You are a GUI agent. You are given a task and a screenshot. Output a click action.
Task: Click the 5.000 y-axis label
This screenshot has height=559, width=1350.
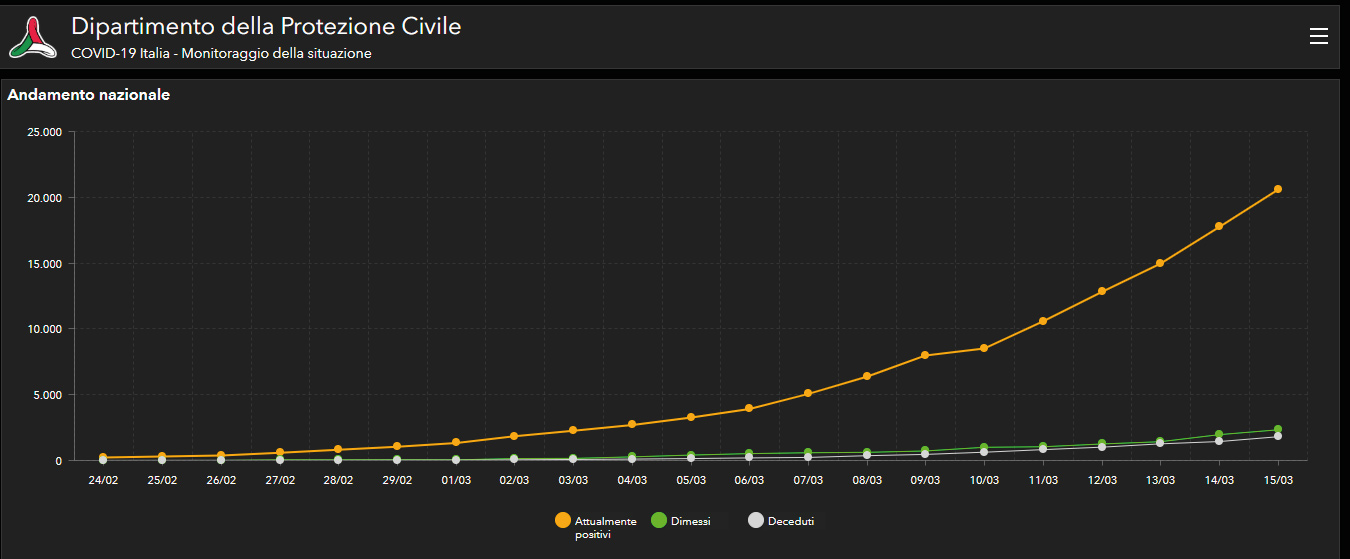coord(47,395)
